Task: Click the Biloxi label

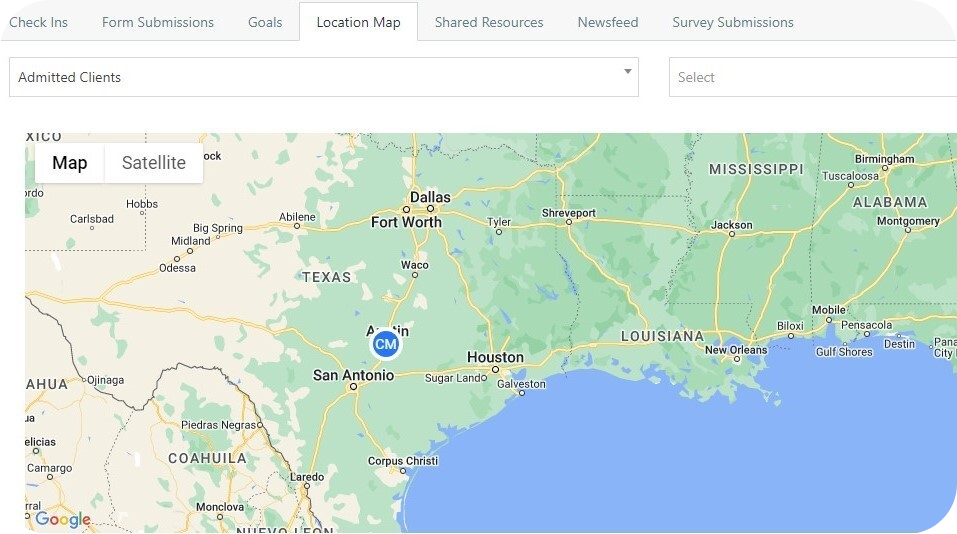Action: 790,327
